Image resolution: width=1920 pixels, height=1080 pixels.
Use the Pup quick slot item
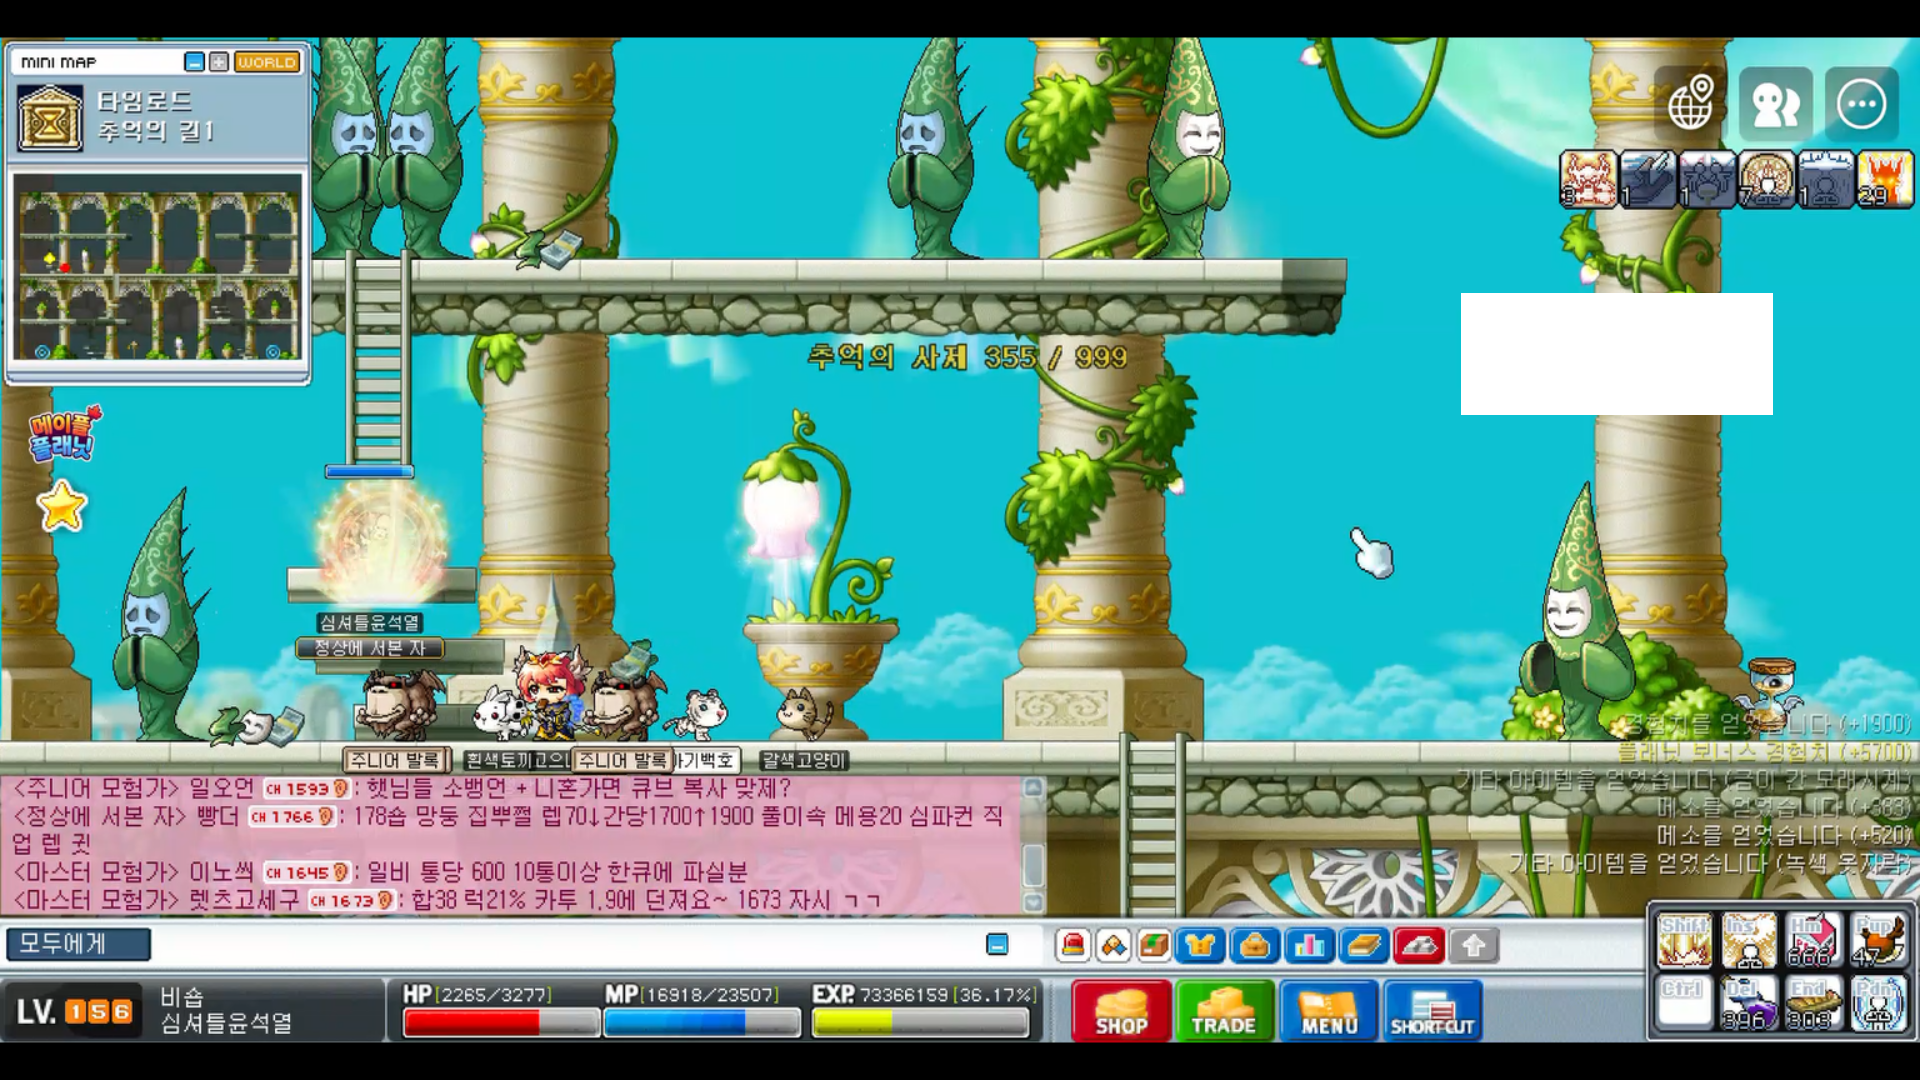click(x=1878, y=940)
